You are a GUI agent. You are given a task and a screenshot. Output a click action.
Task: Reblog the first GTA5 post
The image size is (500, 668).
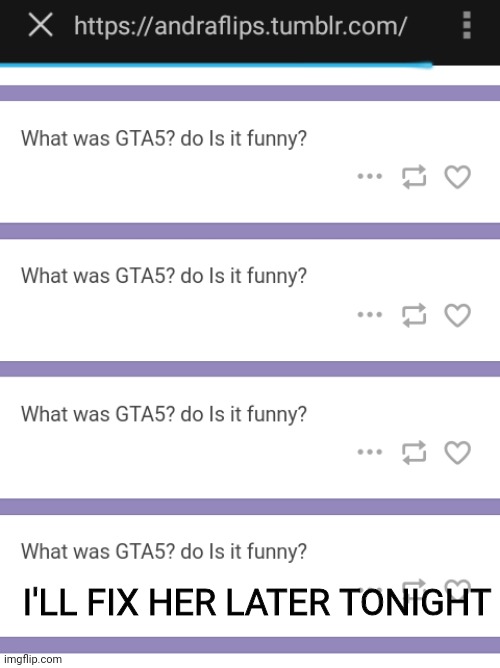coord(414,176)
